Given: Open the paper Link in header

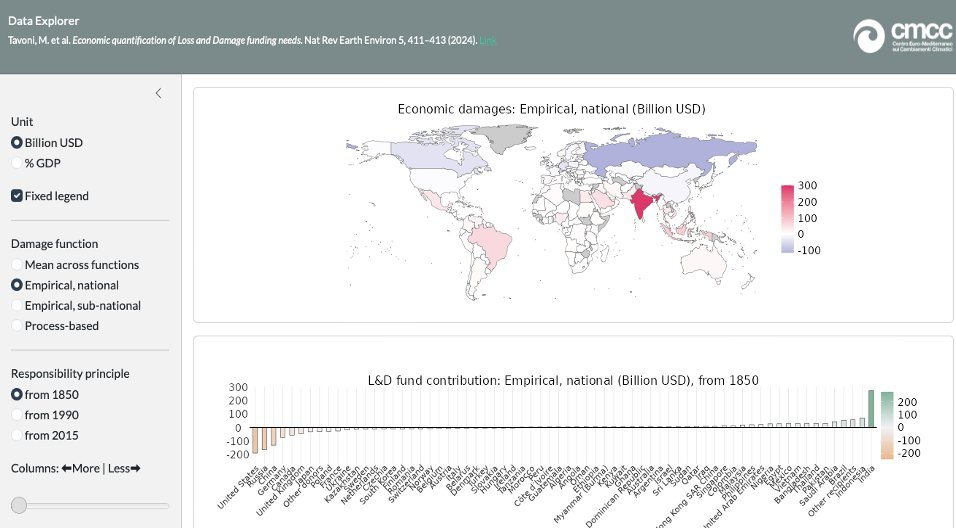Looking at the screenshot, I should (488, 41).
